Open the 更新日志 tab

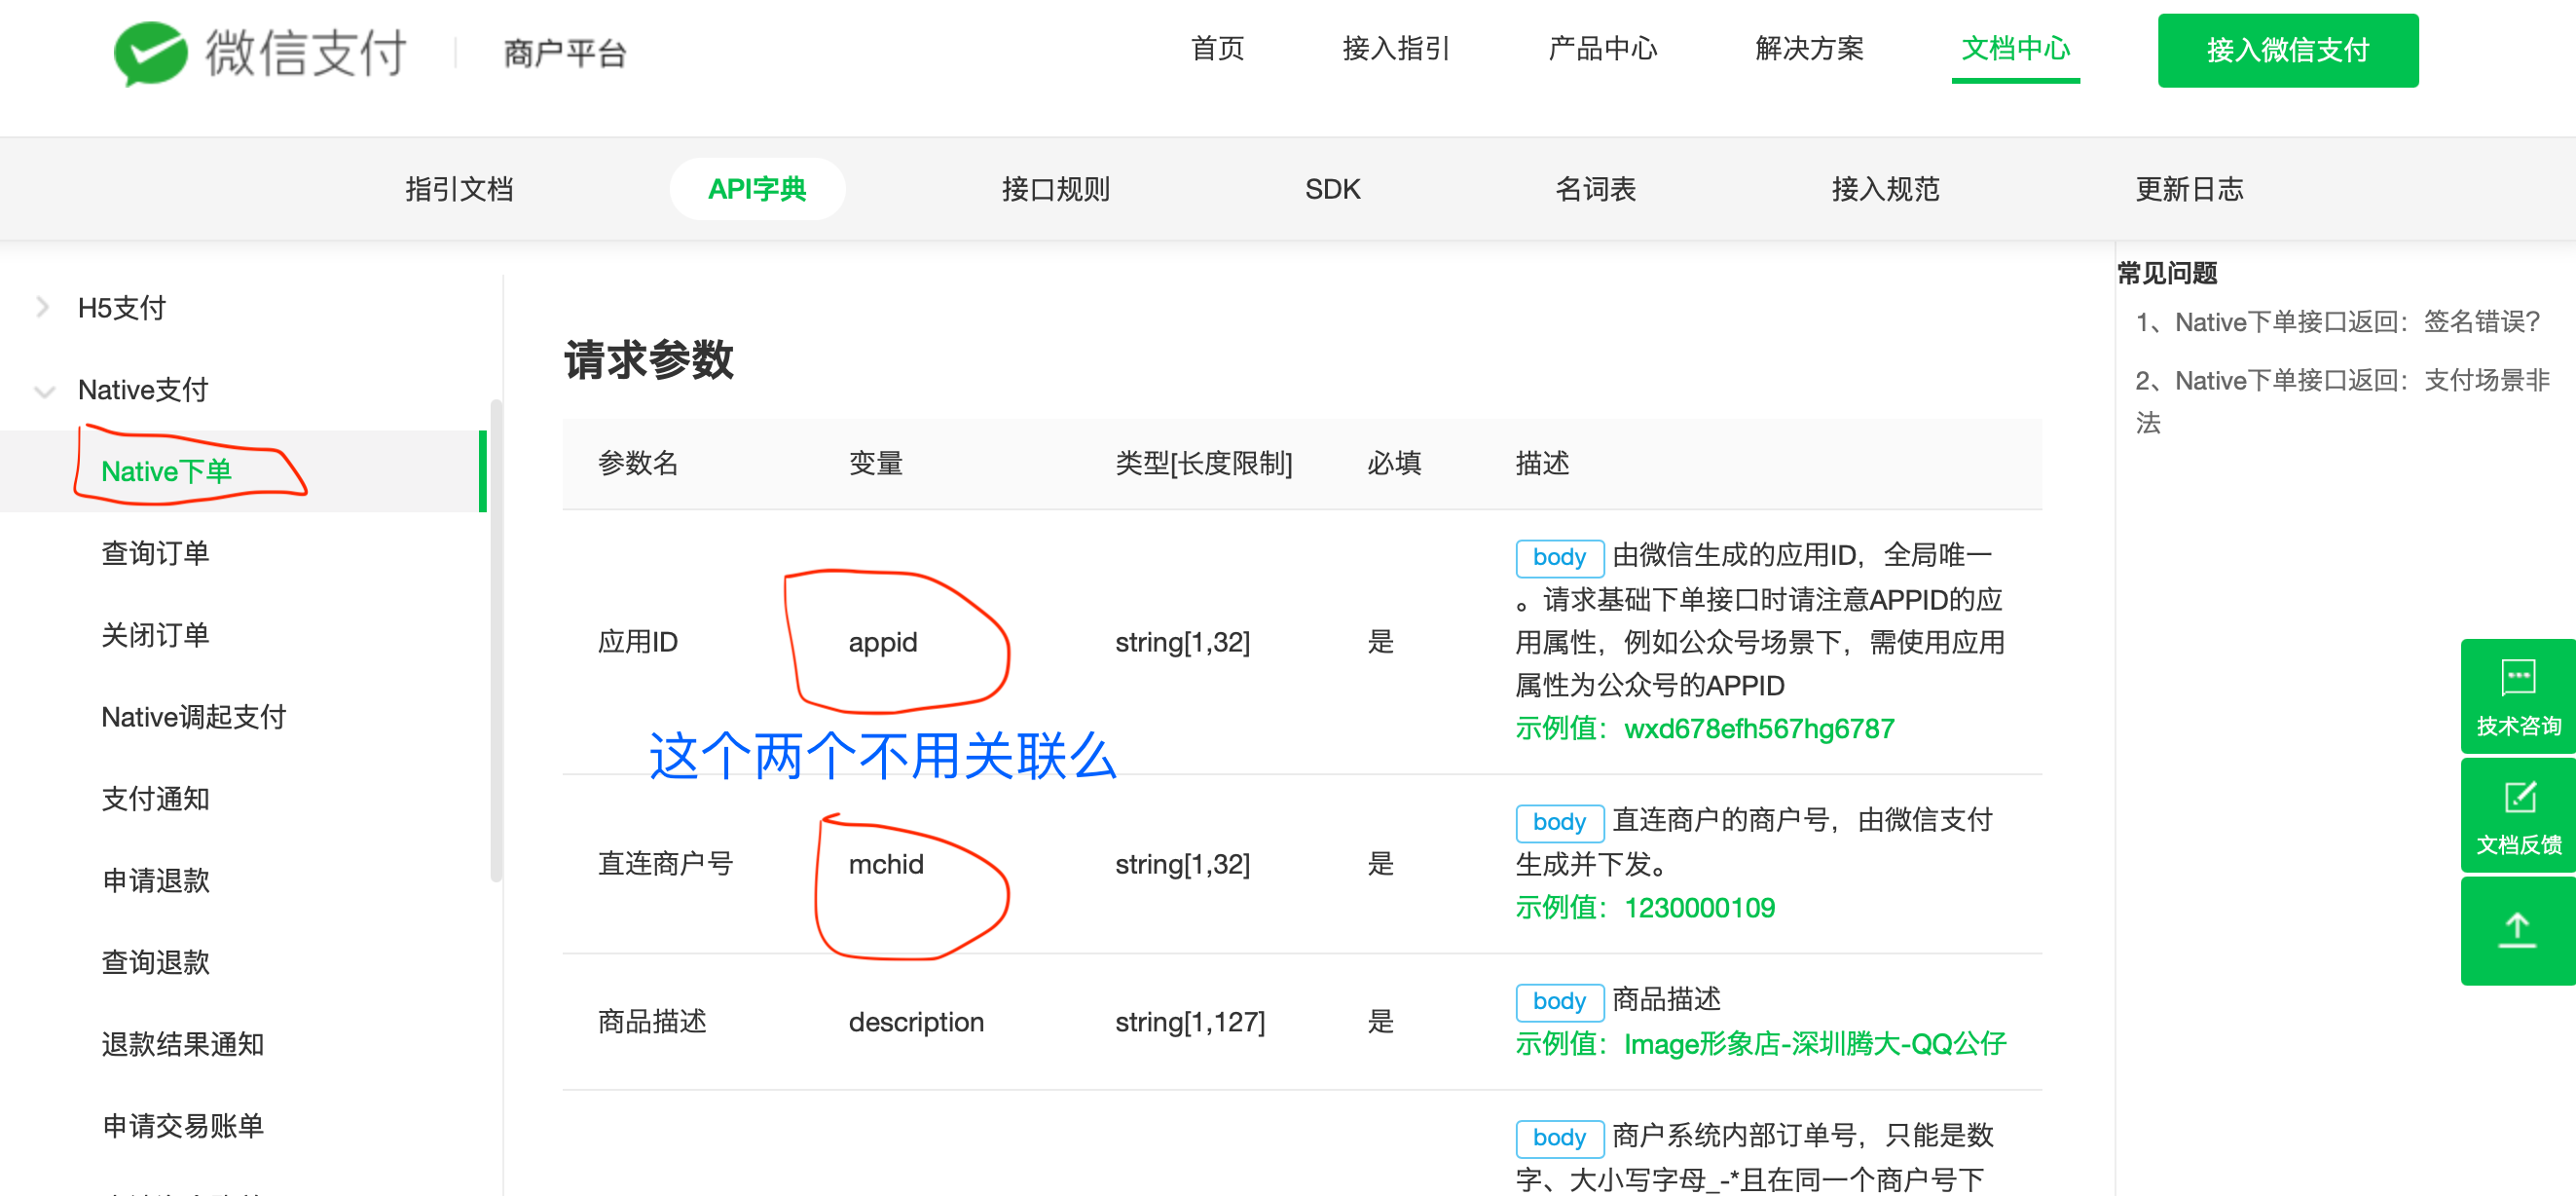point(2188,189)
